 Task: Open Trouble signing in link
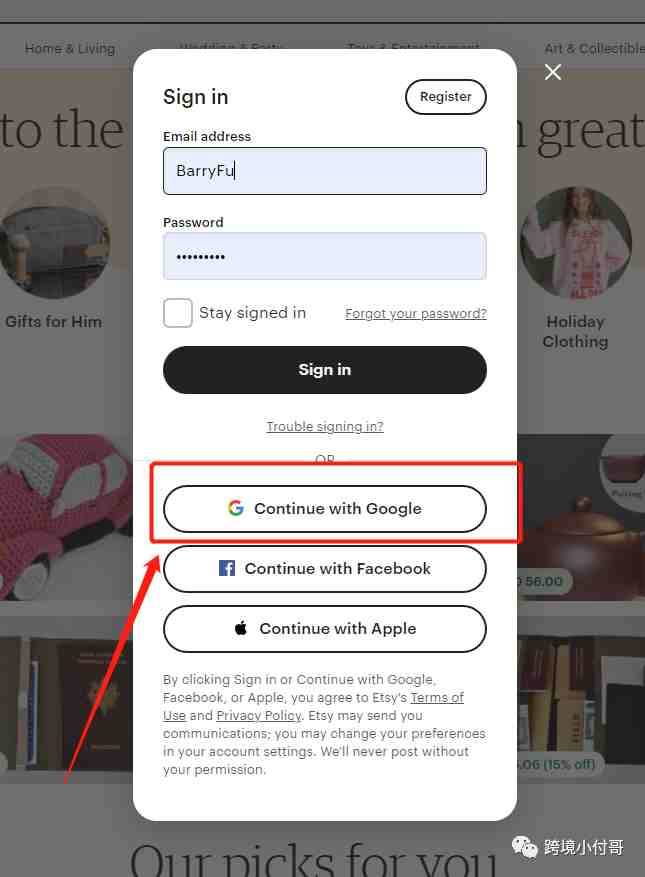[325, 427]
